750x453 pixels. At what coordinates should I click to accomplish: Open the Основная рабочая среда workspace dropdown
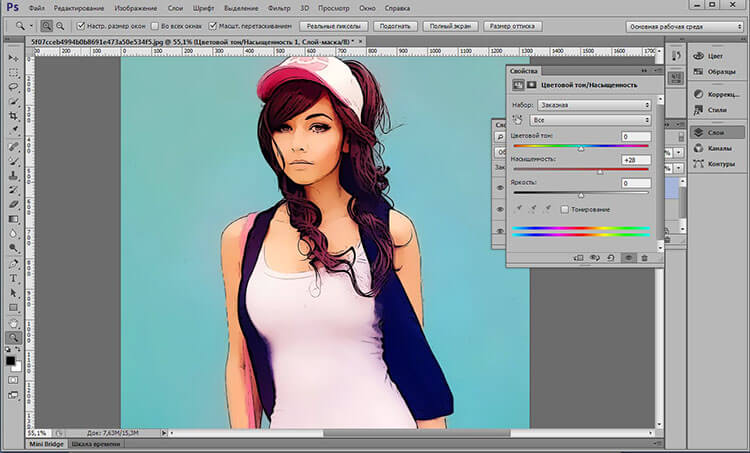click(683, 25)
